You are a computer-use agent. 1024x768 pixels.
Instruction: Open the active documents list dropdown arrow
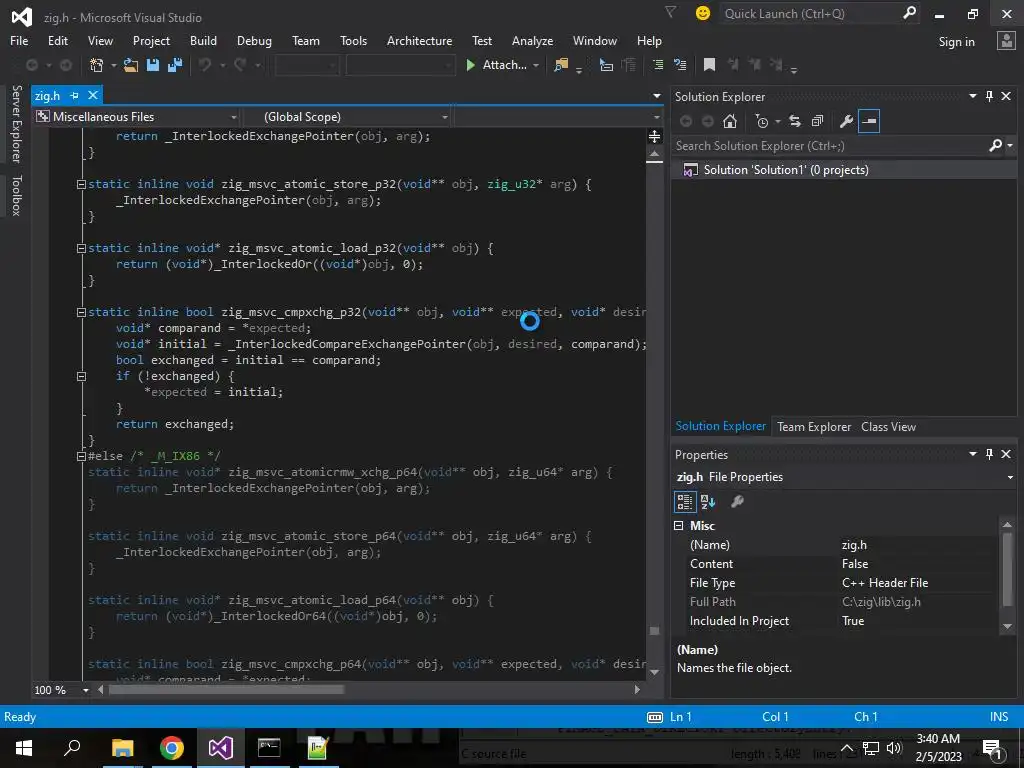(656, 96)
